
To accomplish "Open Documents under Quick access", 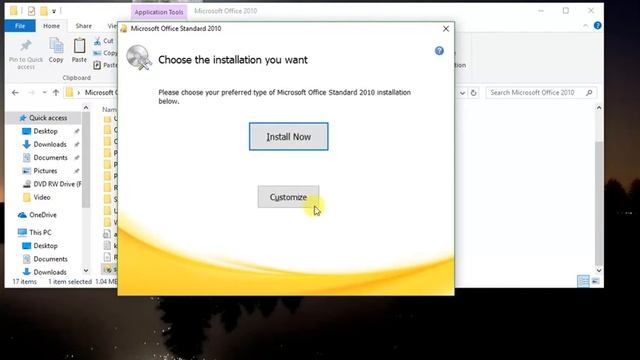I will click(x=50, y=158).
